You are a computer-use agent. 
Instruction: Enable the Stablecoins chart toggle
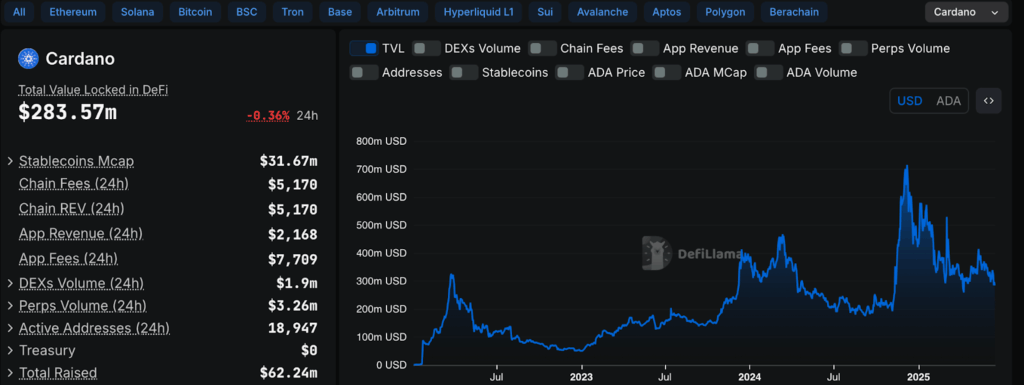(464, 72)
